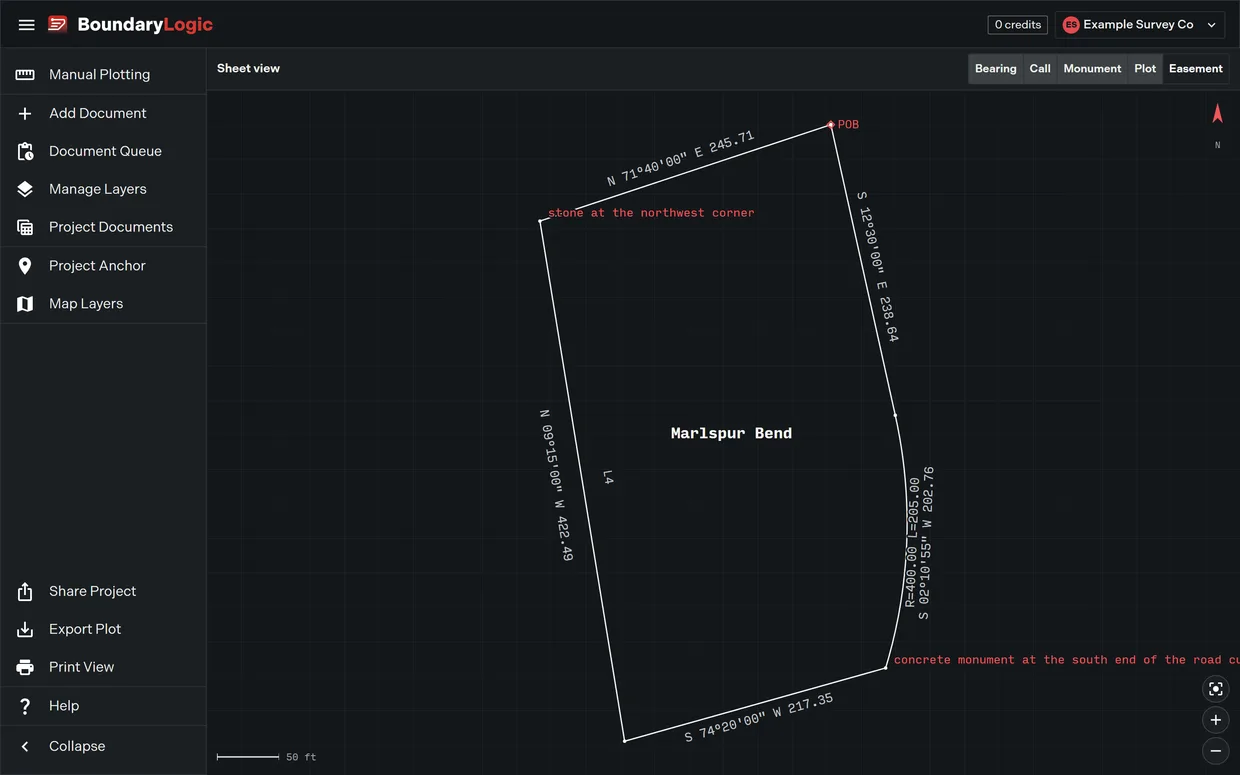Click the ES account avatar
The image size is (1240, 775).
pyautogui.click(x=1071, y=25)
